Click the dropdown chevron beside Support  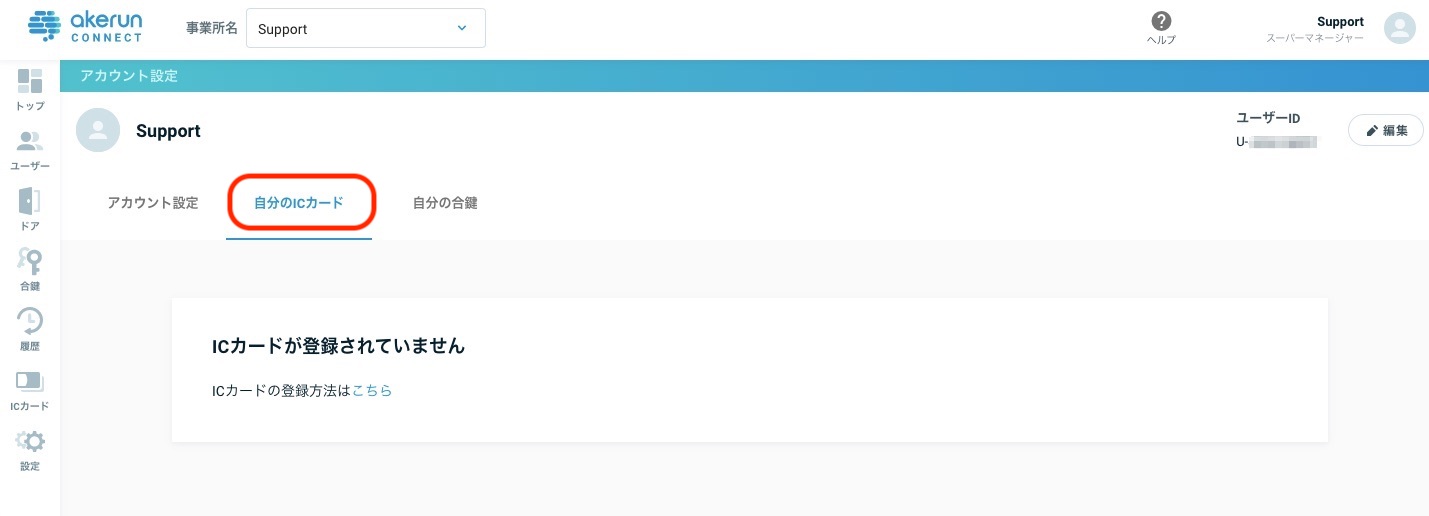point(461,28)
